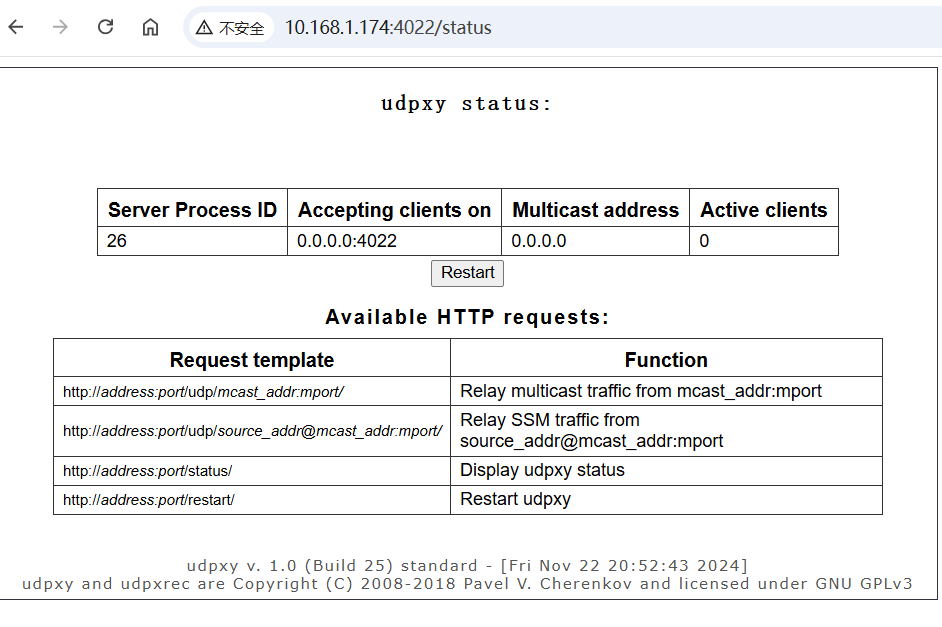Select the 'Server Process ID' column header
942x627 pixels.
click(x=192, y=210)
